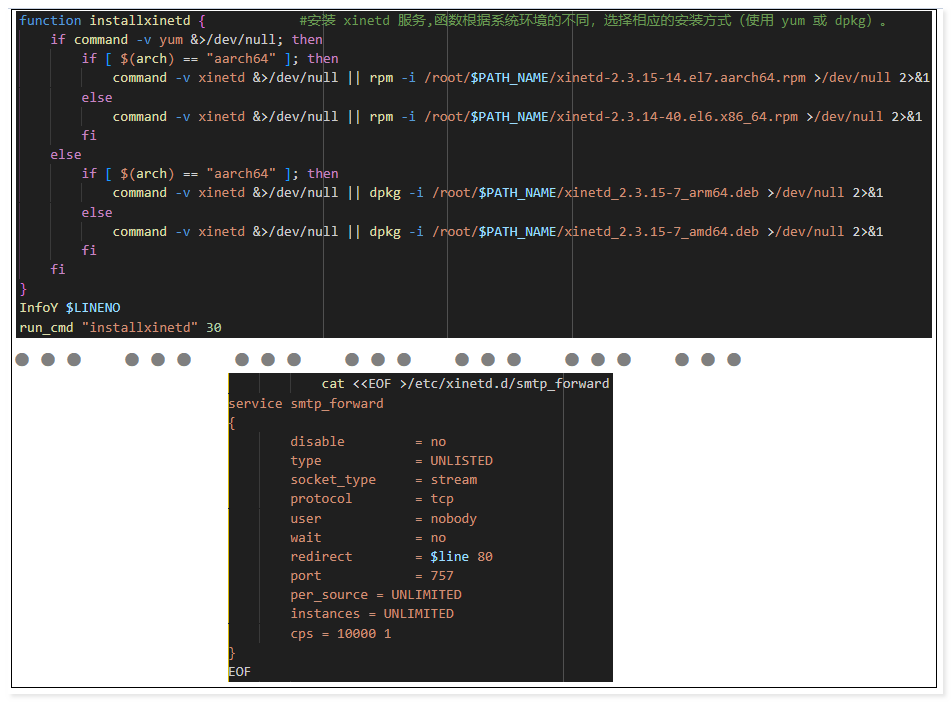Click the UNLISTED value of type
This screenshot has width=951, height=702.
point(461,461)
